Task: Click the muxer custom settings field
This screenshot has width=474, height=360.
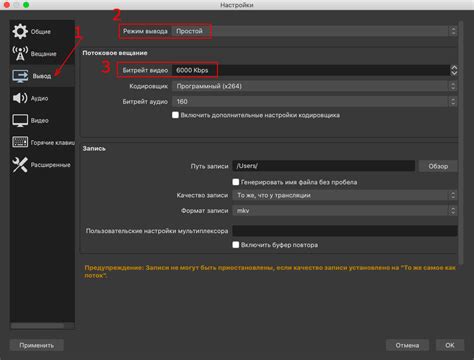Action: pos(345,231)
